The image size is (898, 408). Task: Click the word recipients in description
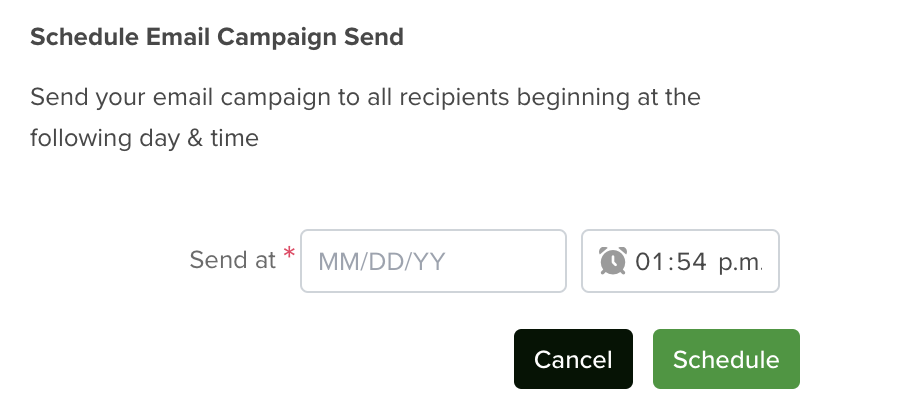click(x=454, y=97)
